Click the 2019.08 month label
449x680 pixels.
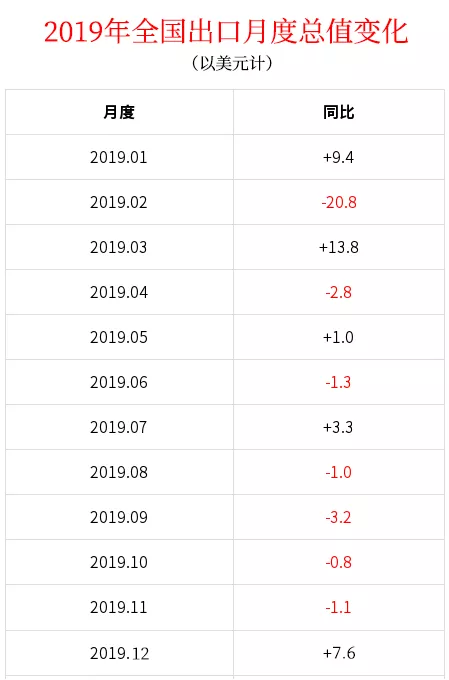(x=119, y=472)
